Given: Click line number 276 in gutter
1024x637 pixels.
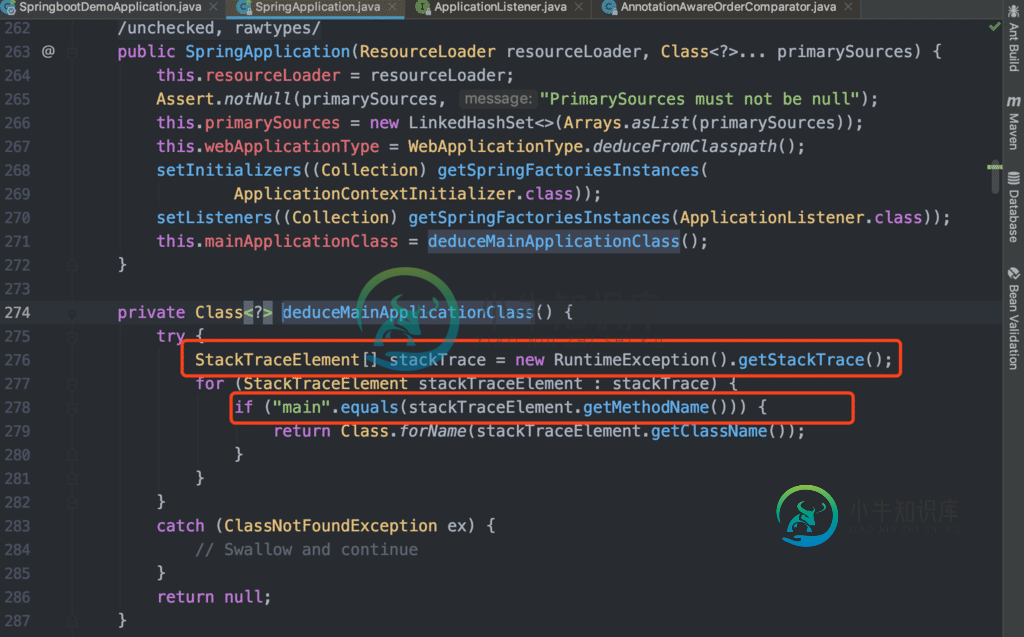Looking at the screenshot, I should point(18,360).
